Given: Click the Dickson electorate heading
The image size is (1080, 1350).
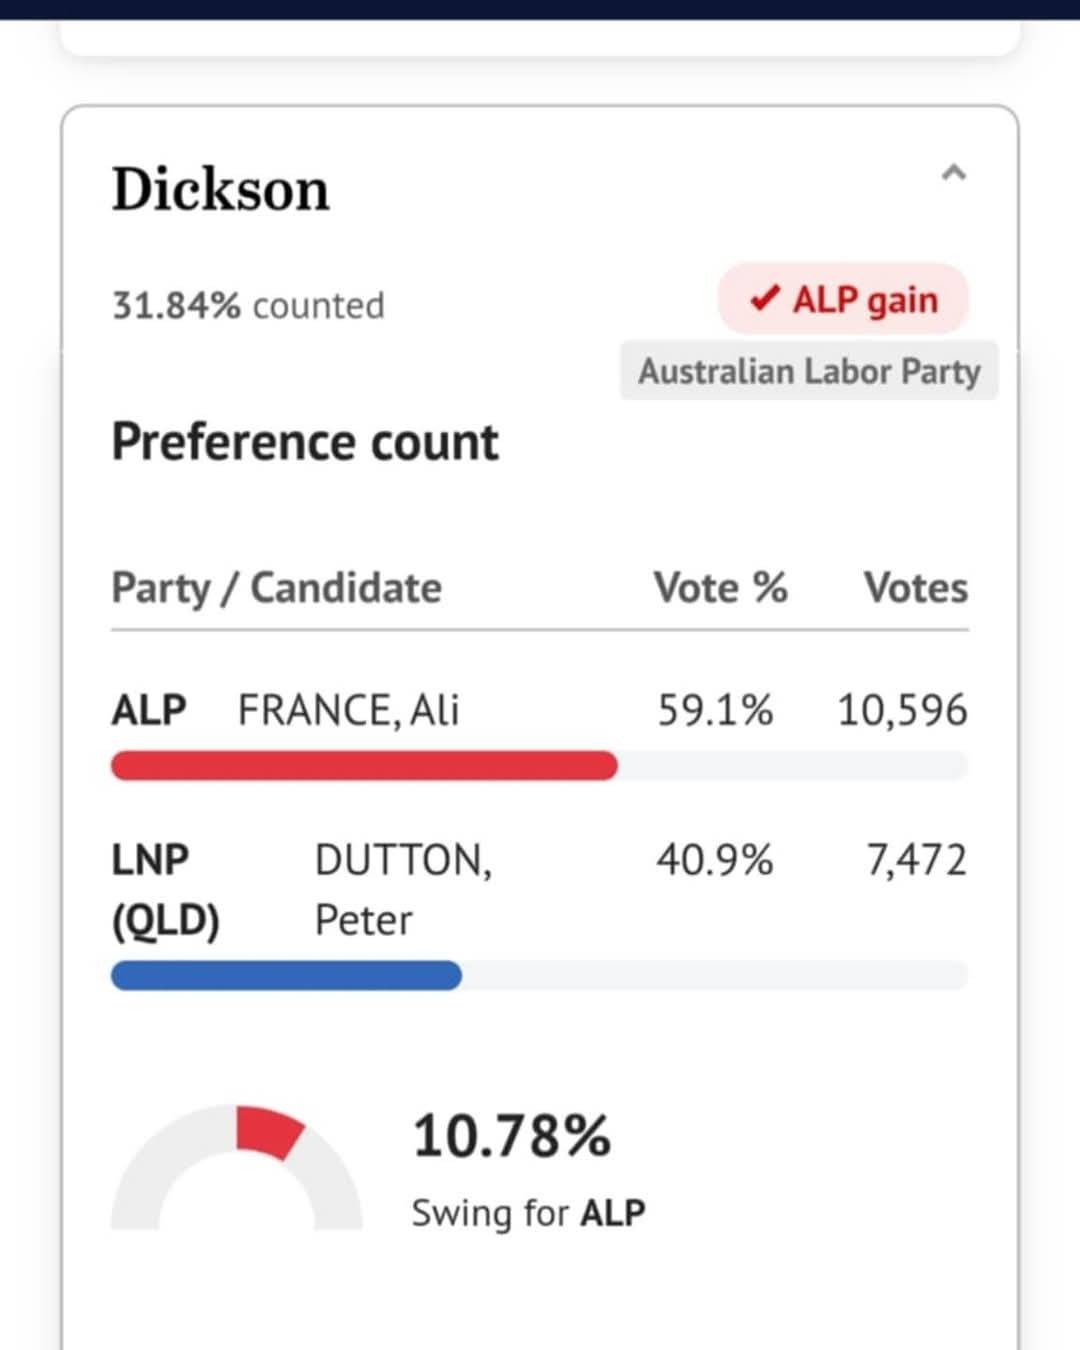Looking at the screenshot, I should pyautogui.click(x=220, y=189).
